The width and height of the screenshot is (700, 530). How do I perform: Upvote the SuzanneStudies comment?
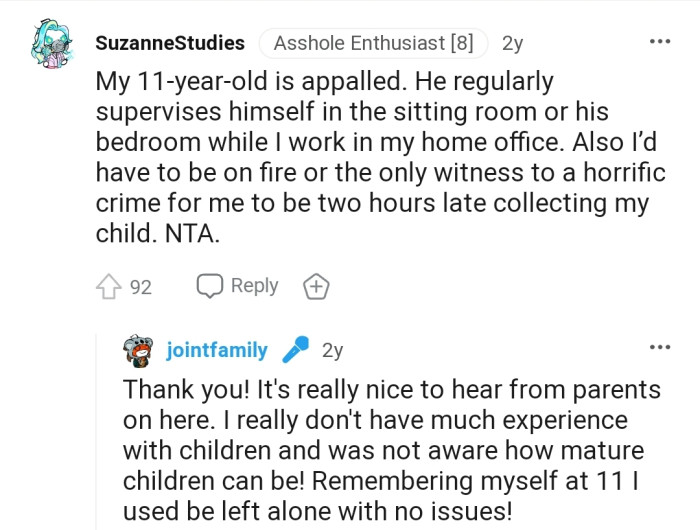pyautogui.click(x=107, y=287)
